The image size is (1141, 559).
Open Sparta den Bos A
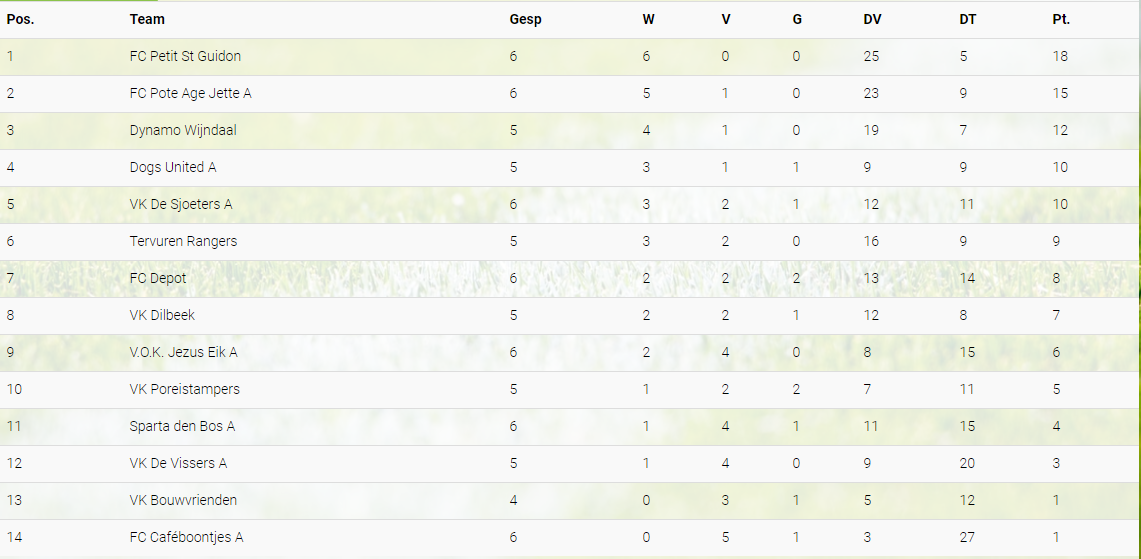click(x=182, y=427)
